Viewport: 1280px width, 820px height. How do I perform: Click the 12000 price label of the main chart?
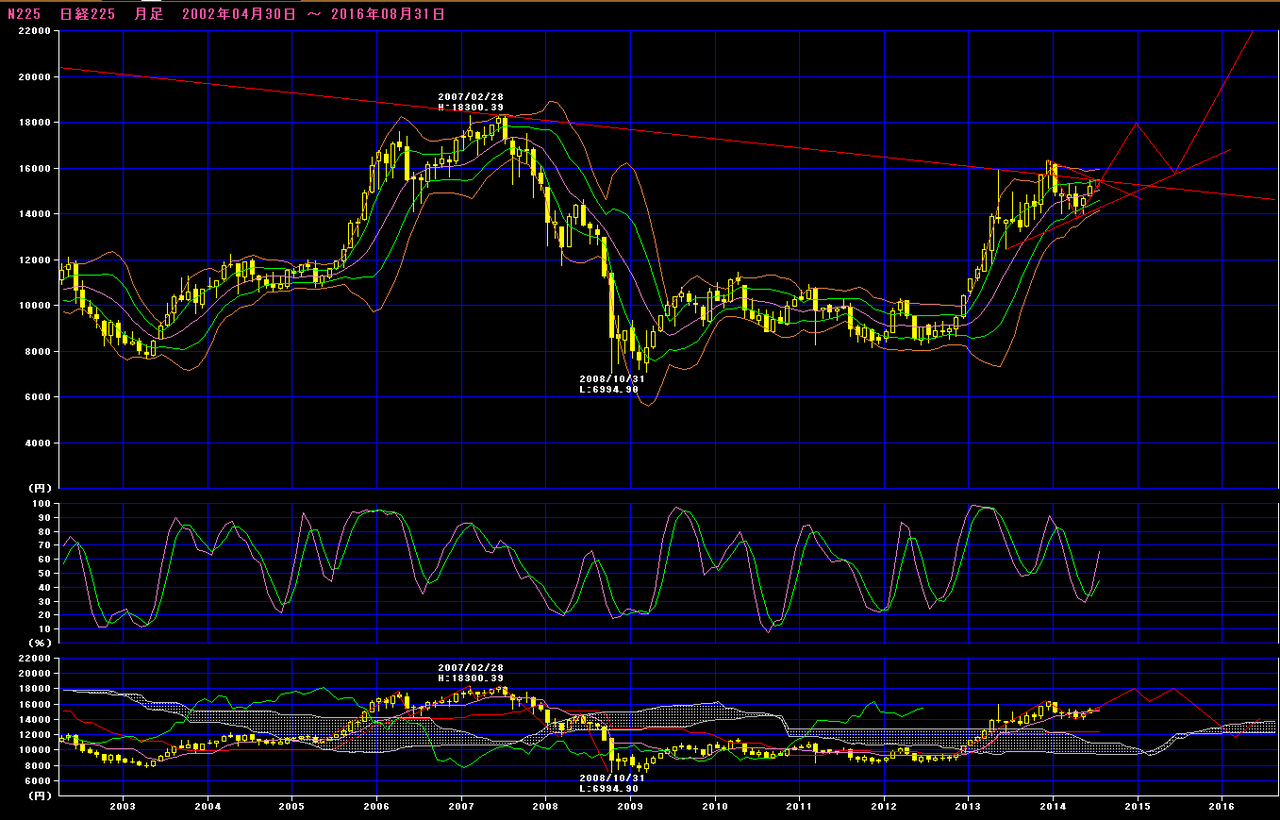[33, 260]
